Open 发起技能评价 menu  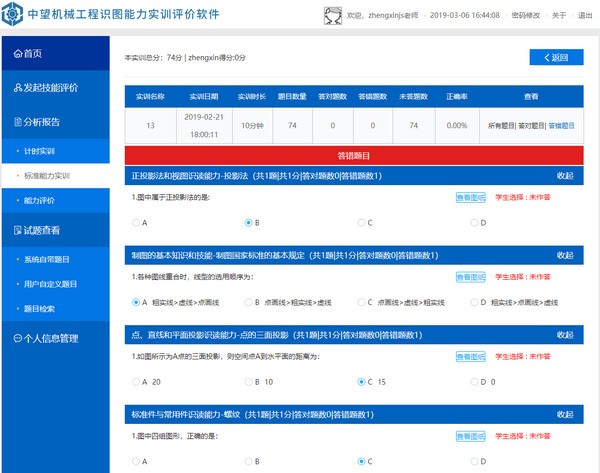55,88
